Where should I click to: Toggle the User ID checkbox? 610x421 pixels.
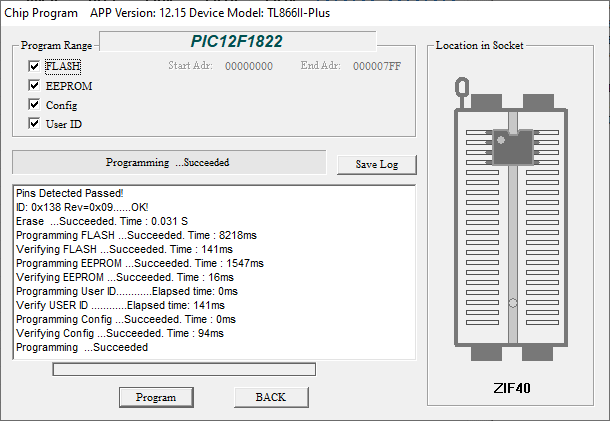(34, 124)
